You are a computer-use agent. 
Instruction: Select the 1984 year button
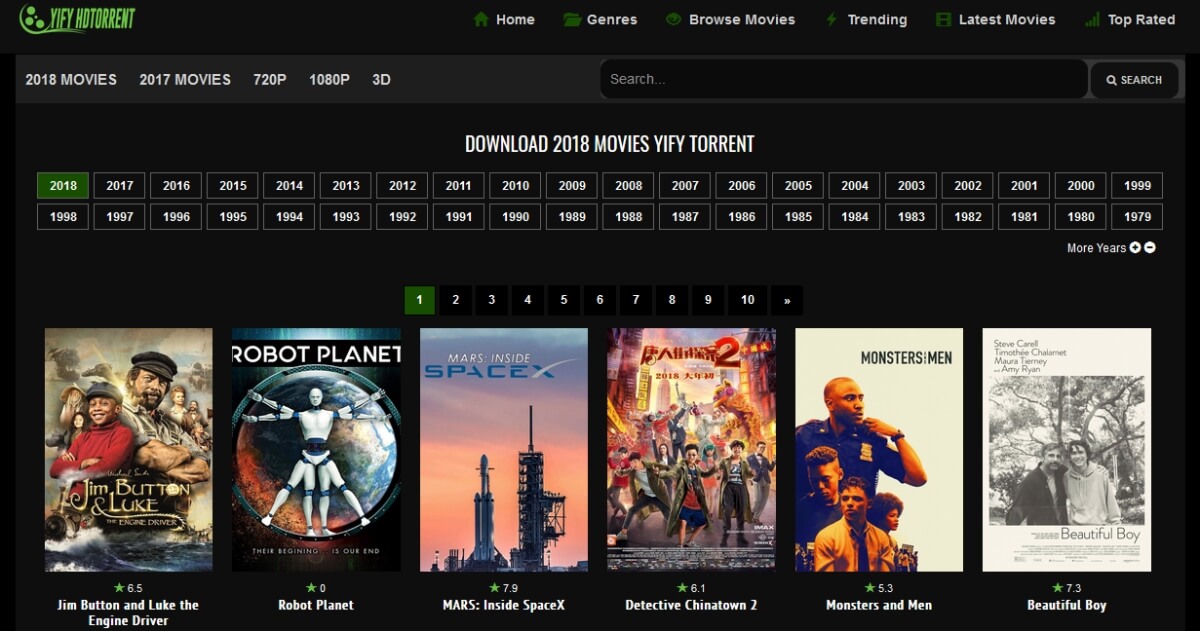[855, 217]
